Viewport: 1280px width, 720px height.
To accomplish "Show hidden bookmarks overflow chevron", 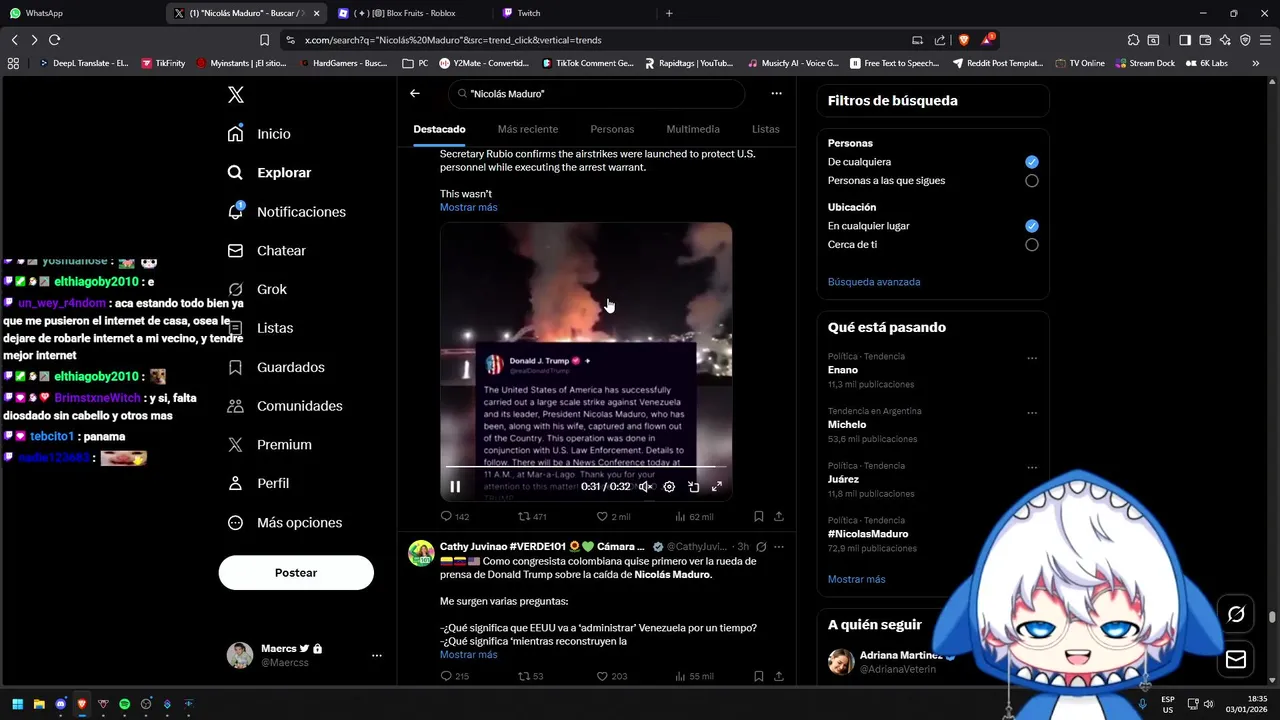I will tap(1256, 63).
